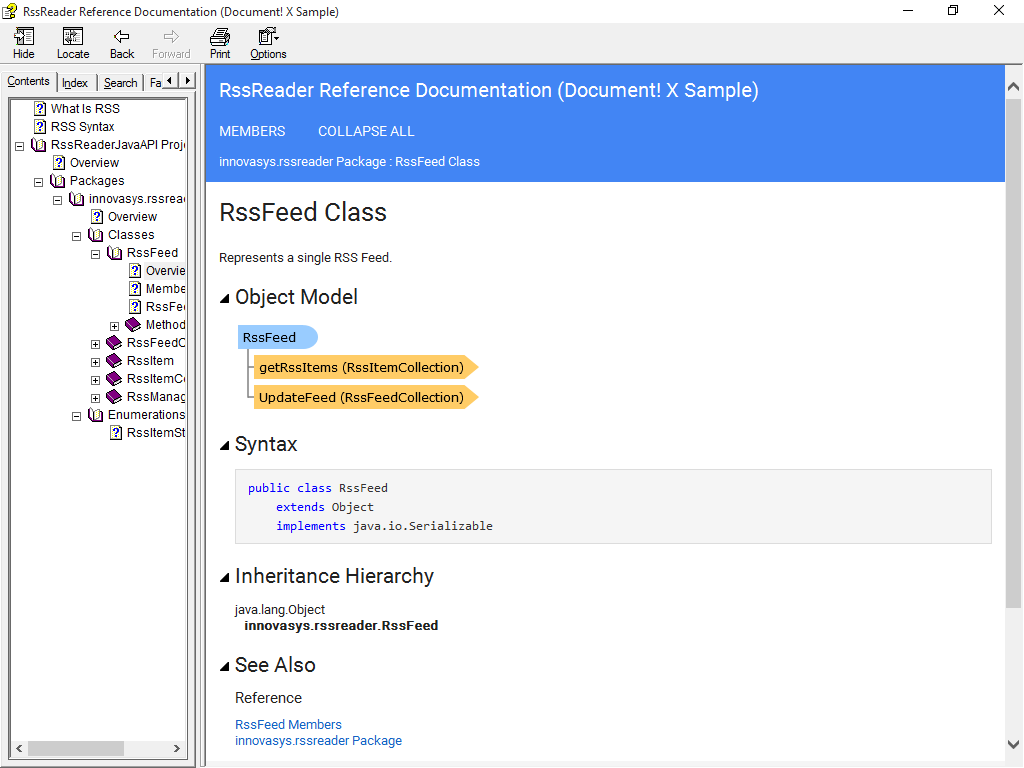Select the What Is RSS topic
The width and height of the screenshot is (1024, 768).
coord(85,108)
